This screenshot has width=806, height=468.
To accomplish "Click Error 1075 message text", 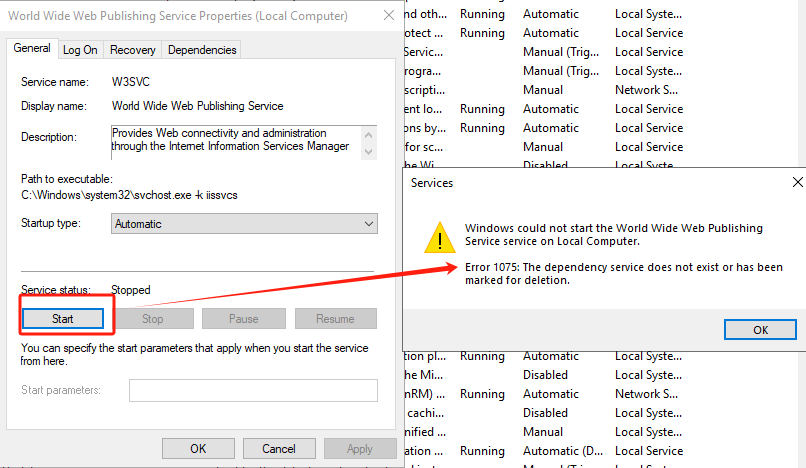I will 624,274.
